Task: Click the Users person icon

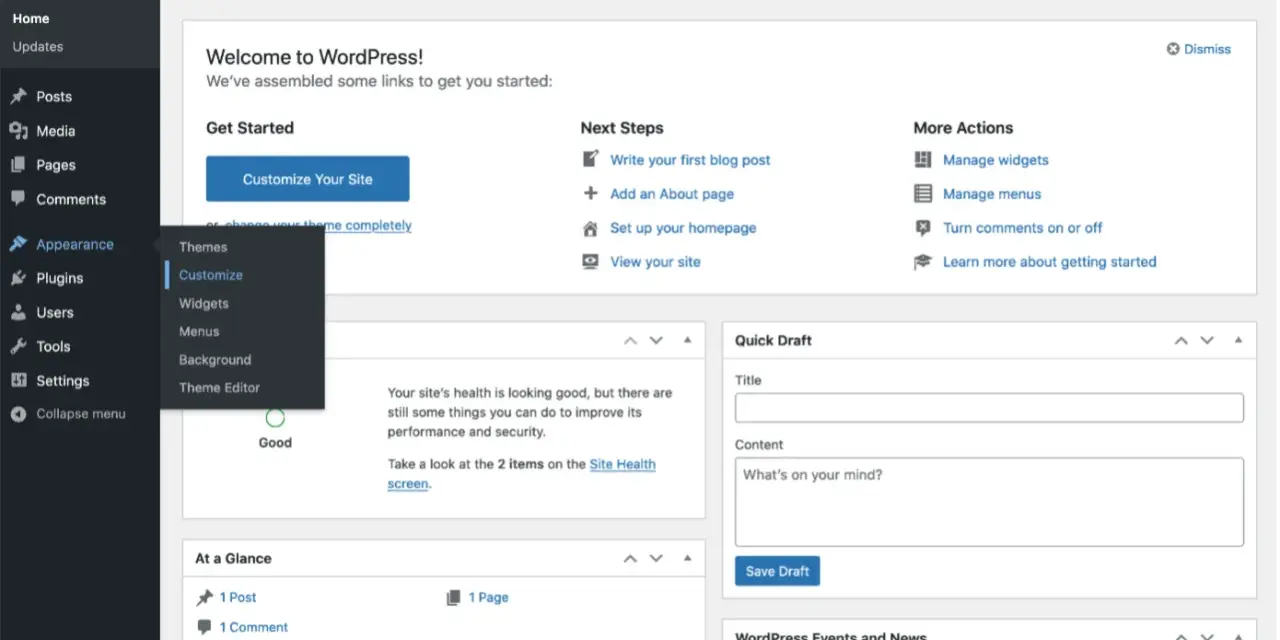Action: (x=18, y=312)
